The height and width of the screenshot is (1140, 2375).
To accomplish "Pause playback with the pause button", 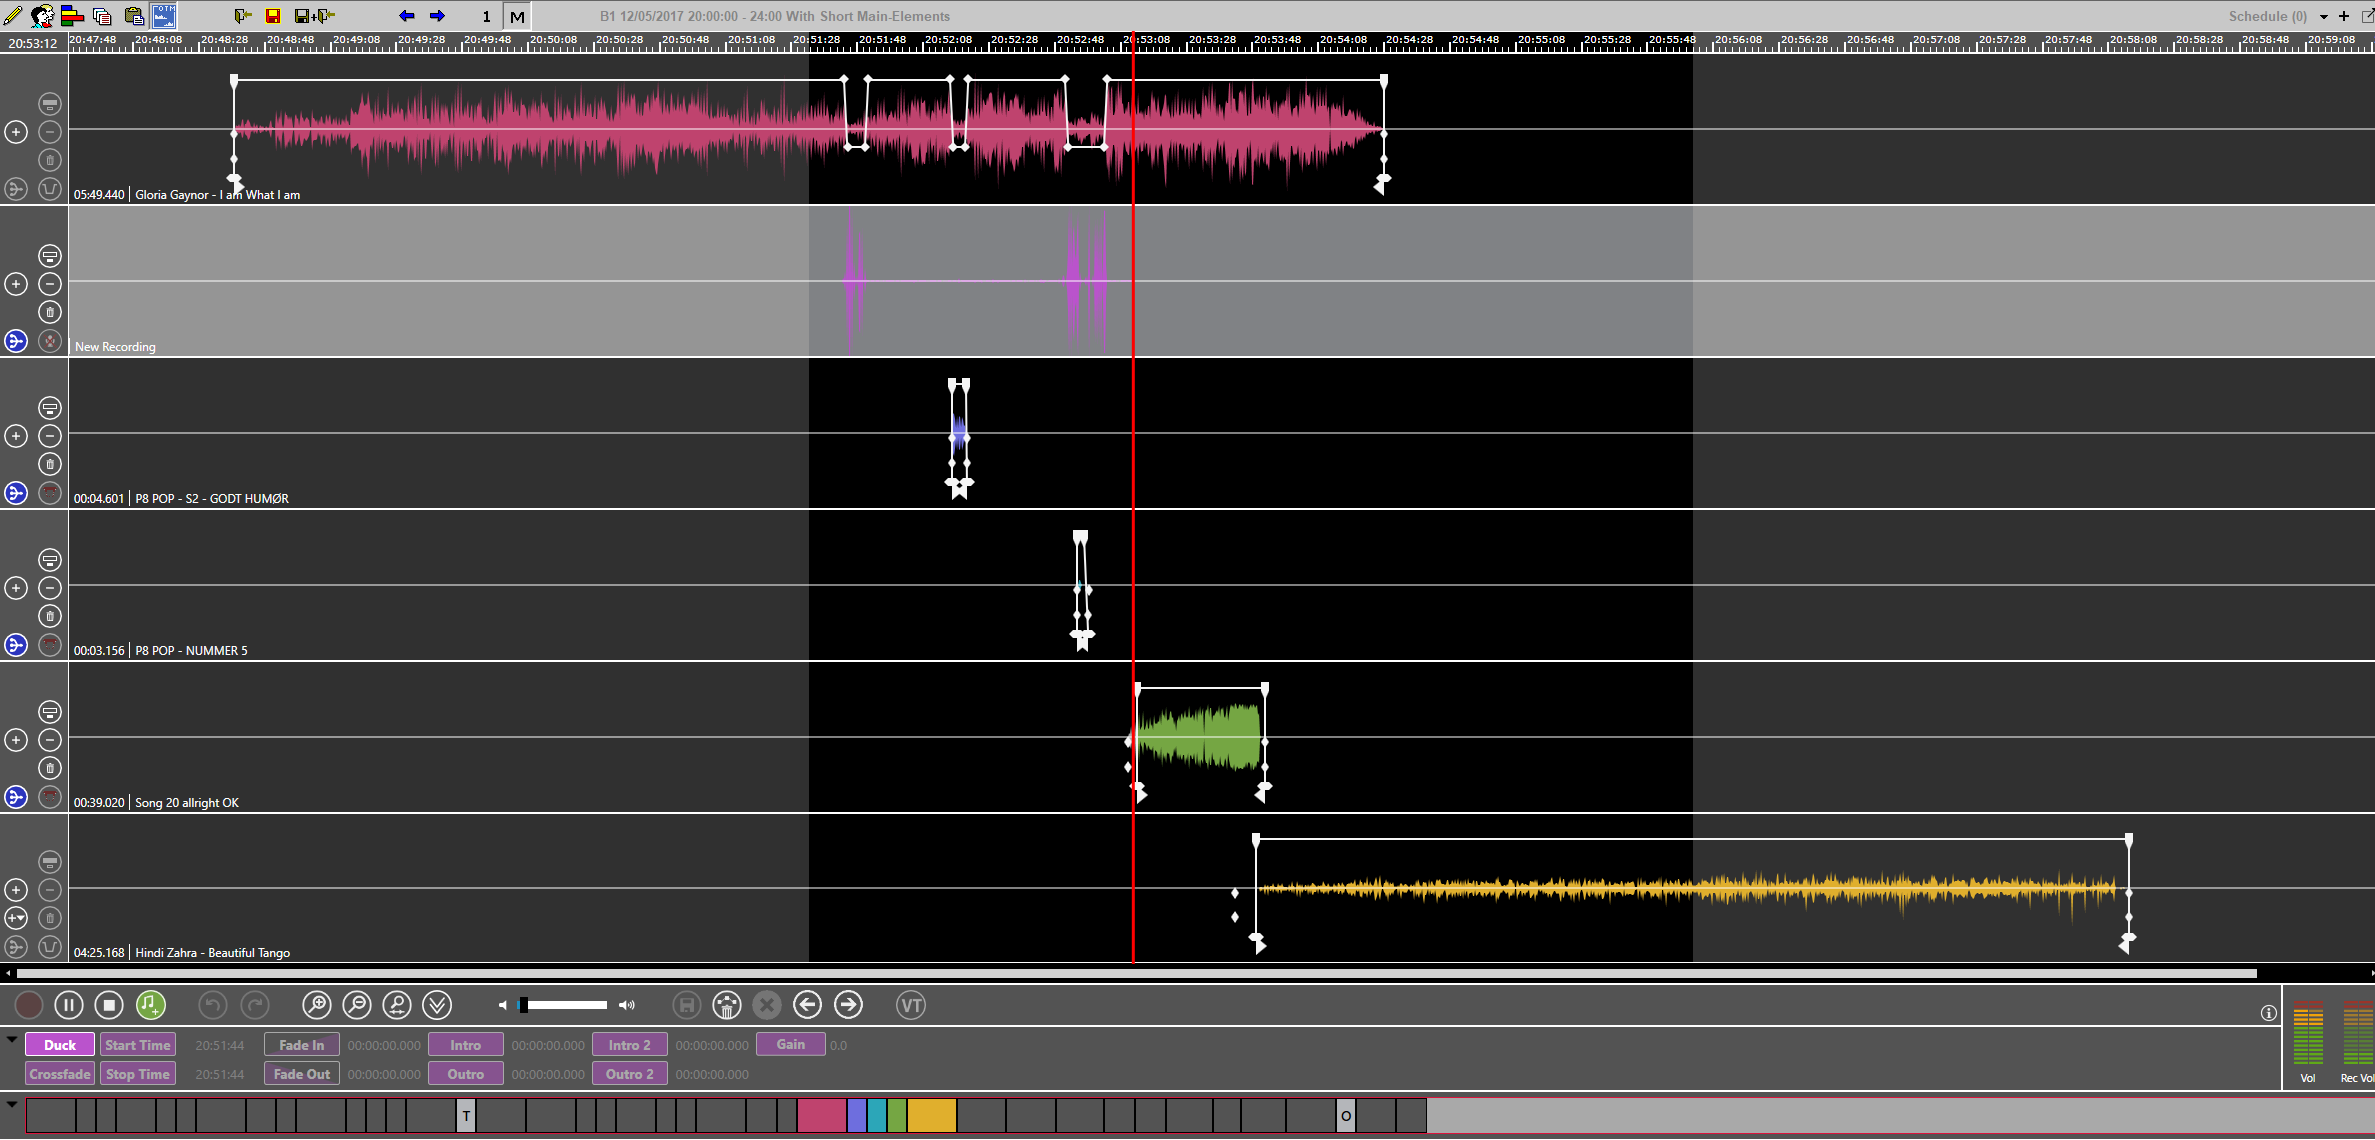I will tap(68, 1005).
